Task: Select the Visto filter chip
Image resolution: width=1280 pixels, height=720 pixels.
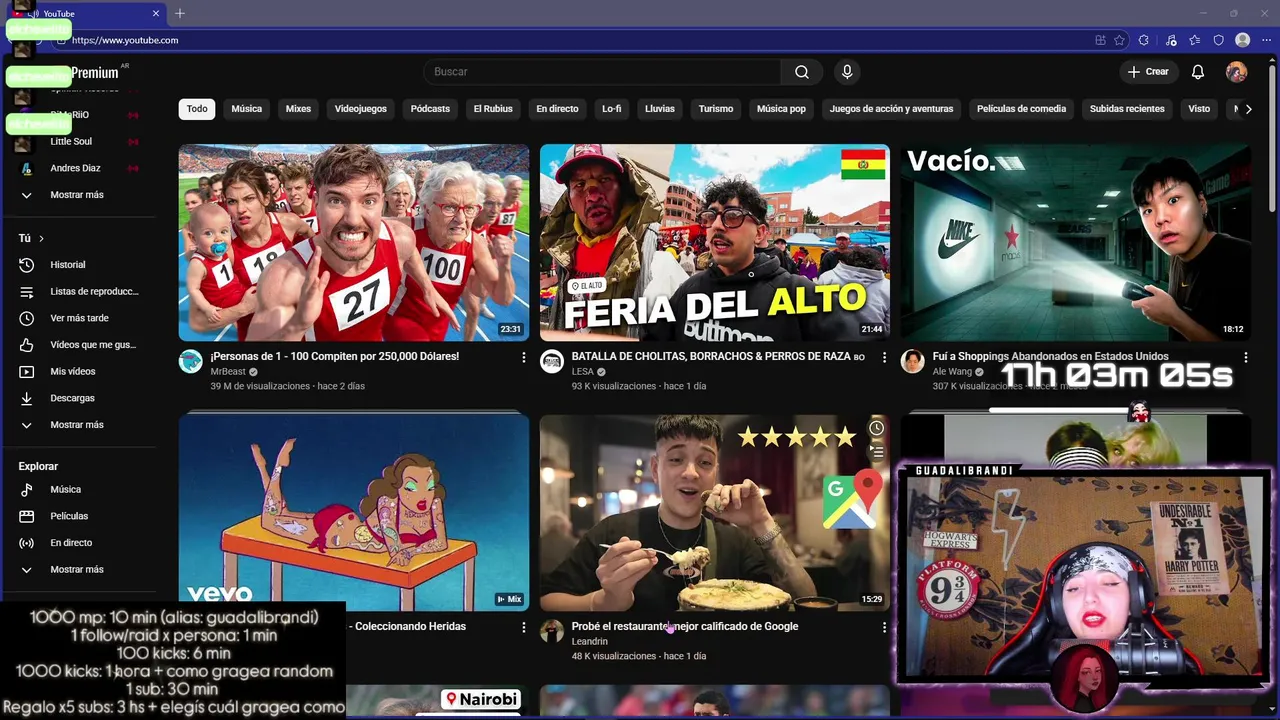Action: click(1199, 109)
